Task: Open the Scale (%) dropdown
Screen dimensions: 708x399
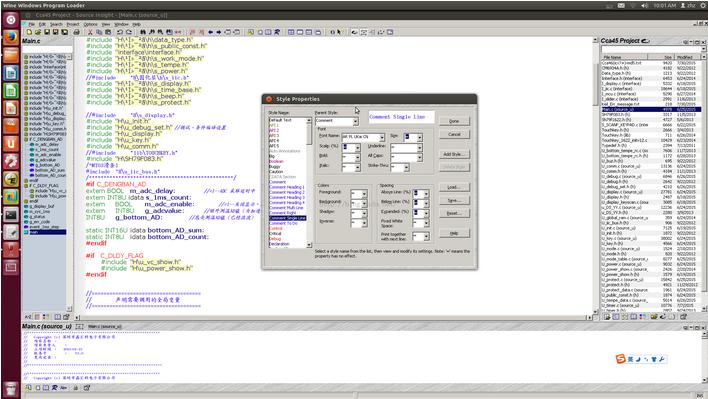Action: tap(358, 148)
